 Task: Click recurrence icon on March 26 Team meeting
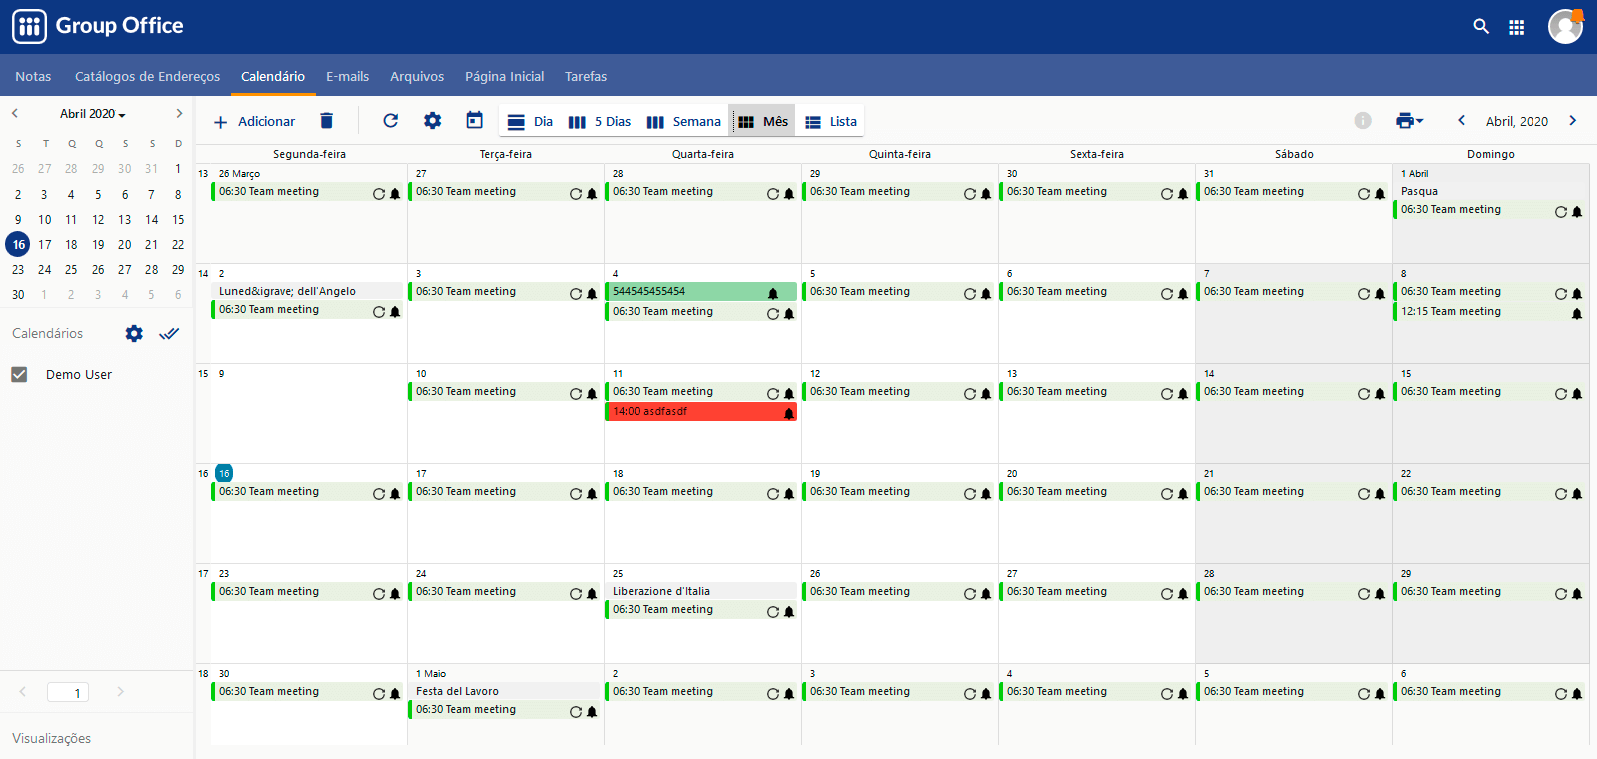coord(379,194)
